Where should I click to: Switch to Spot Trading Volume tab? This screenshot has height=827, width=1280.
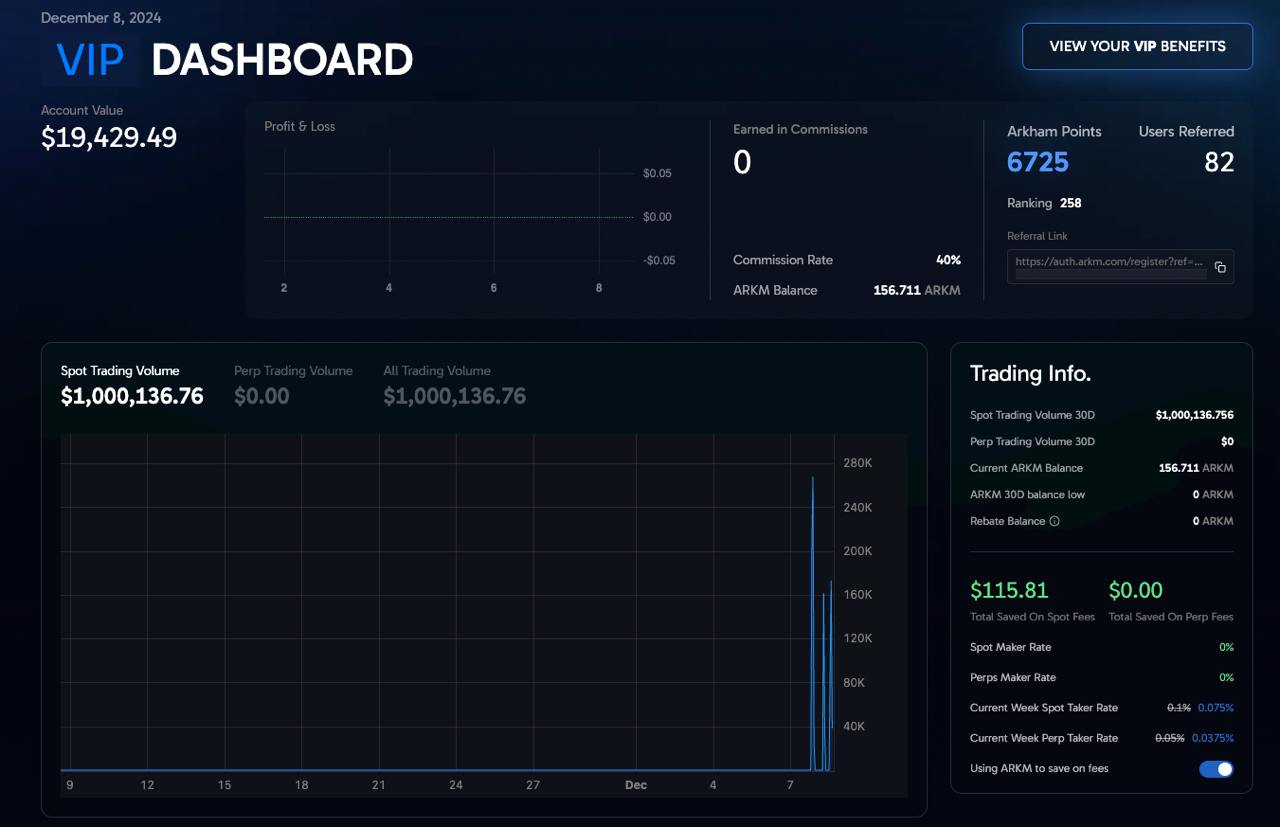click(x=132, y=385)
